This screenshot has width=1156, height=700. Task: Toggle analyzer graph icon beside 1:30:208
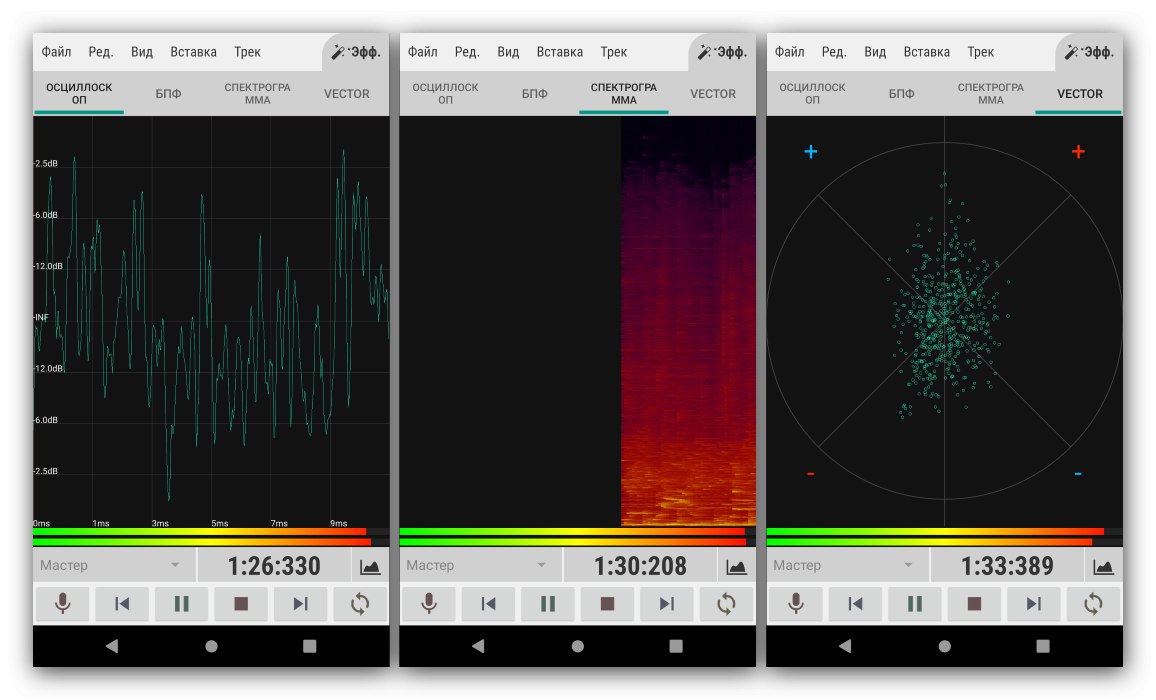(x=737, y=566)
